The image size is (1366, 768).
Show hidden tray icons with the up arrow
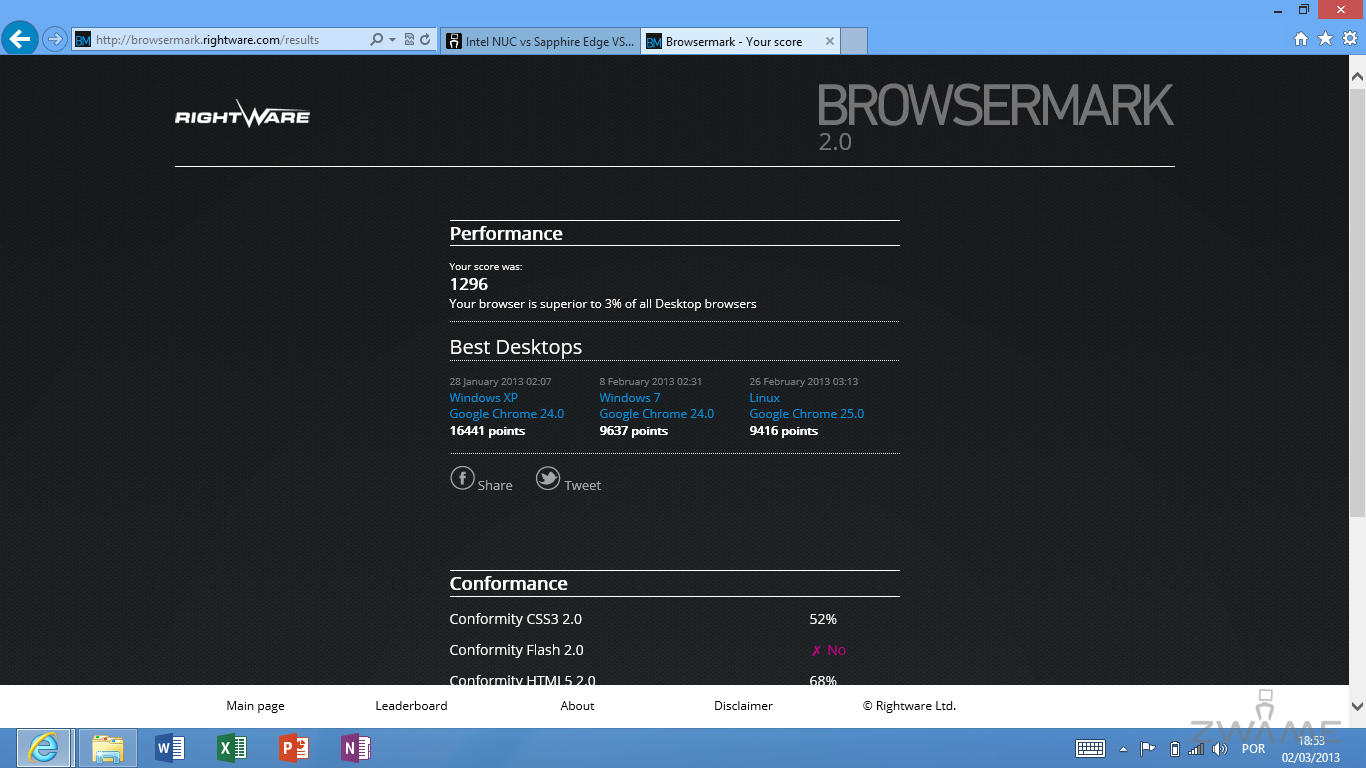pyautogui.click(x=1123, y=749)
